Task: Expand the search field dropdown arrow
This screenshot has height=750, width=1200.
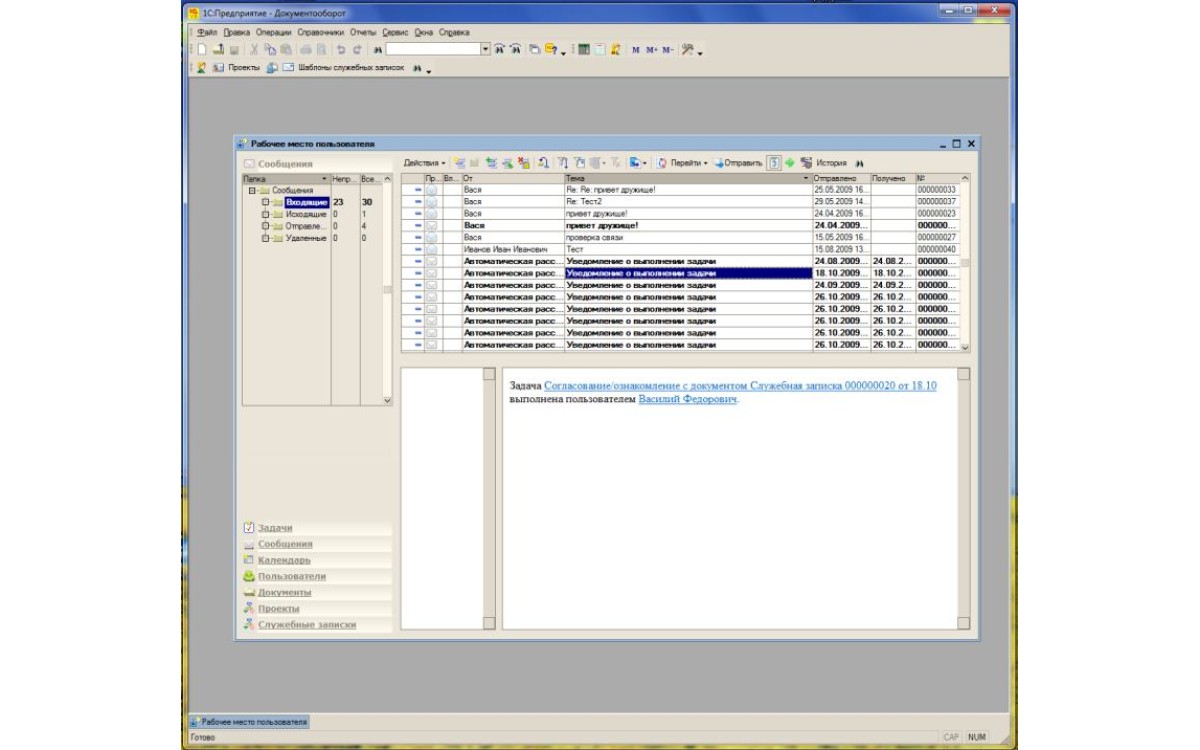Action: pos(485,48)
